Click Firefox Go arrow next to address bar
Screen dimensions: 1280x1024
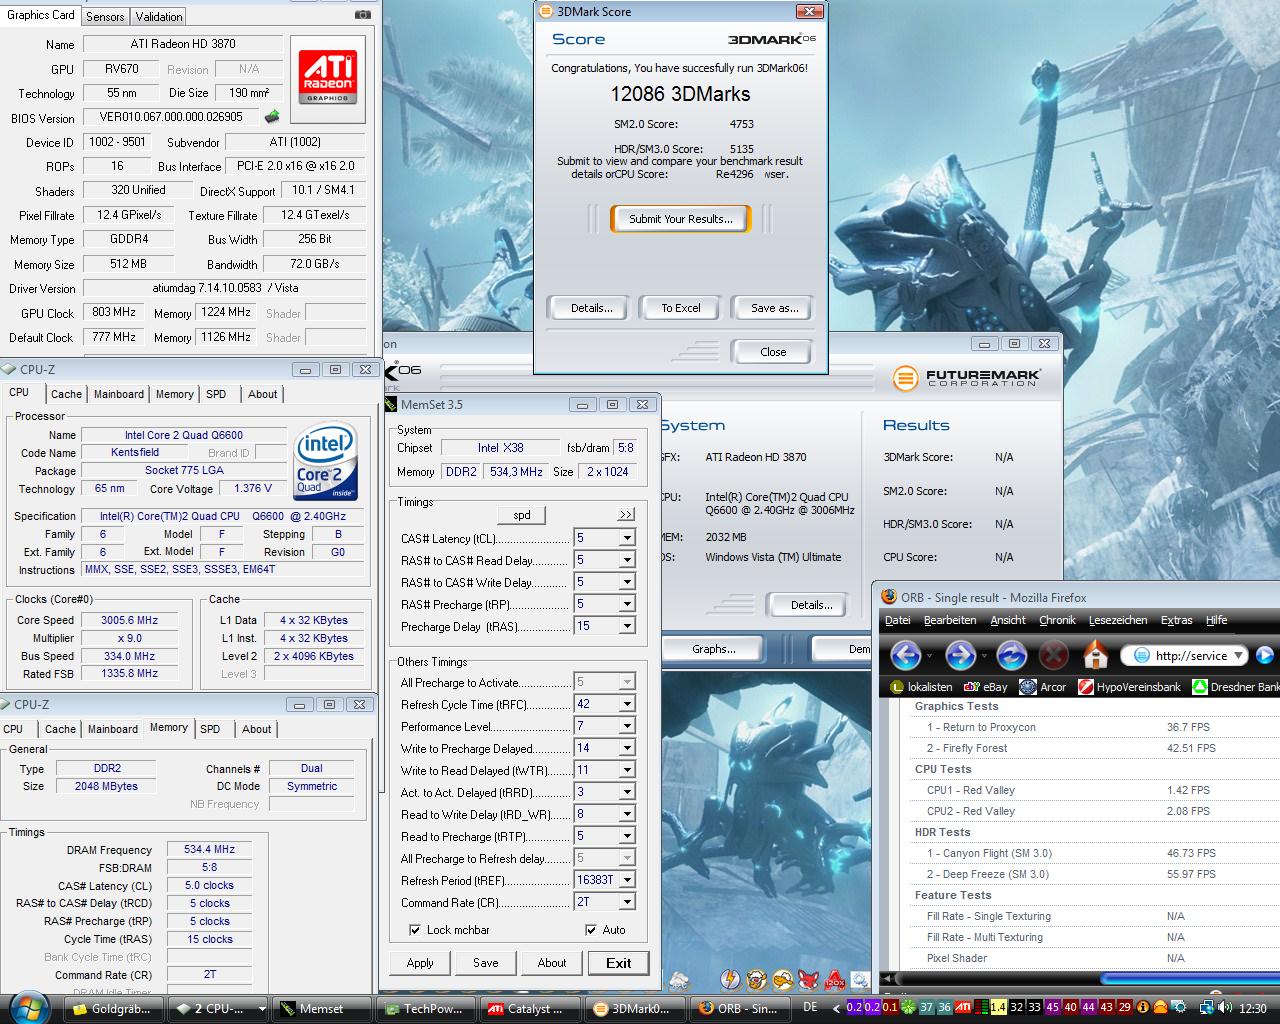tap(1265, 656)
